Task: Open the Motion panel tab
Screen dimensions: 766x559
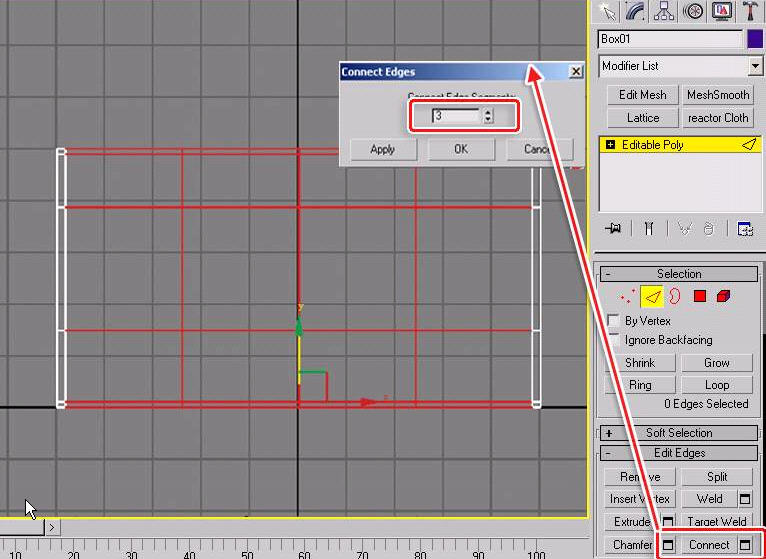Action: [x=692, y=11]
